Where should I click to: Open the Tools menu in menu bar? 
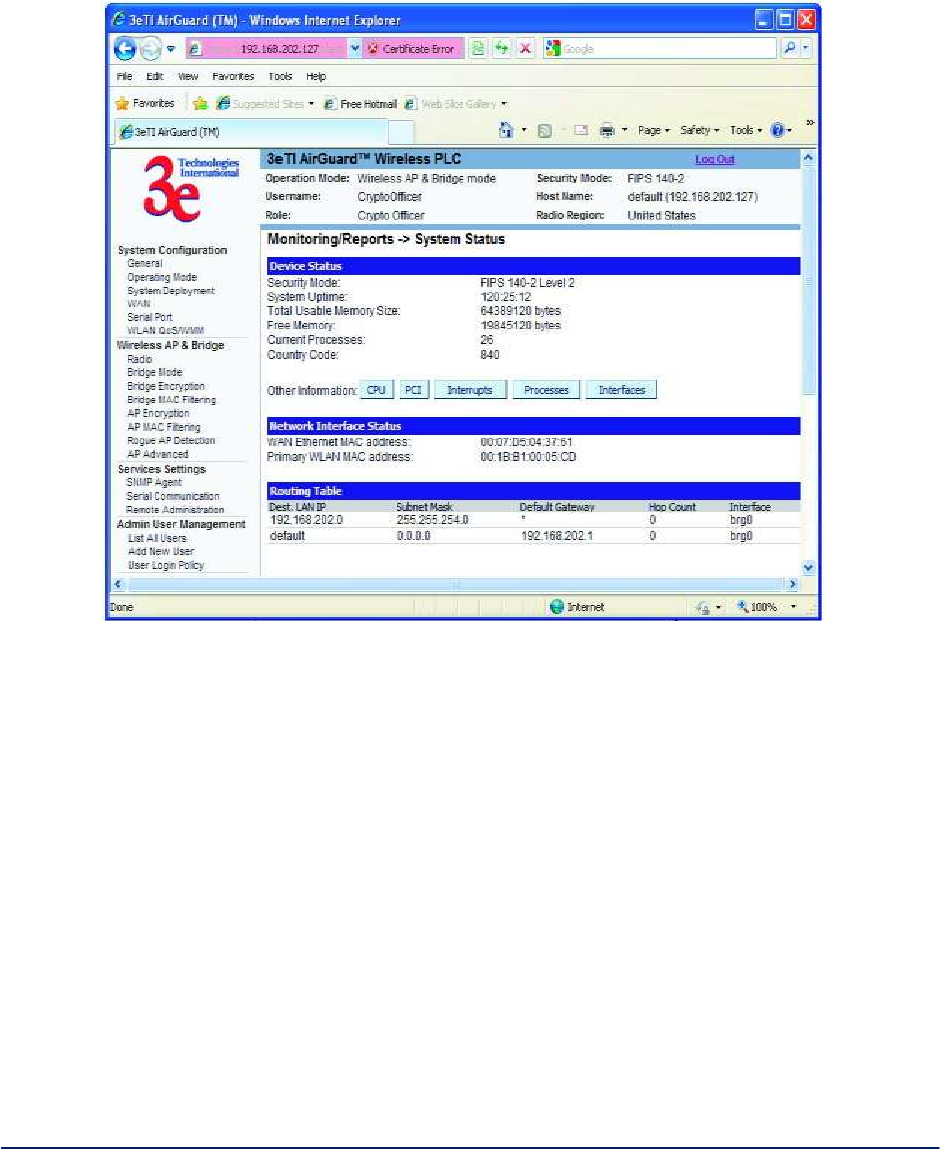pyautogui.click(x=281, y=76)
